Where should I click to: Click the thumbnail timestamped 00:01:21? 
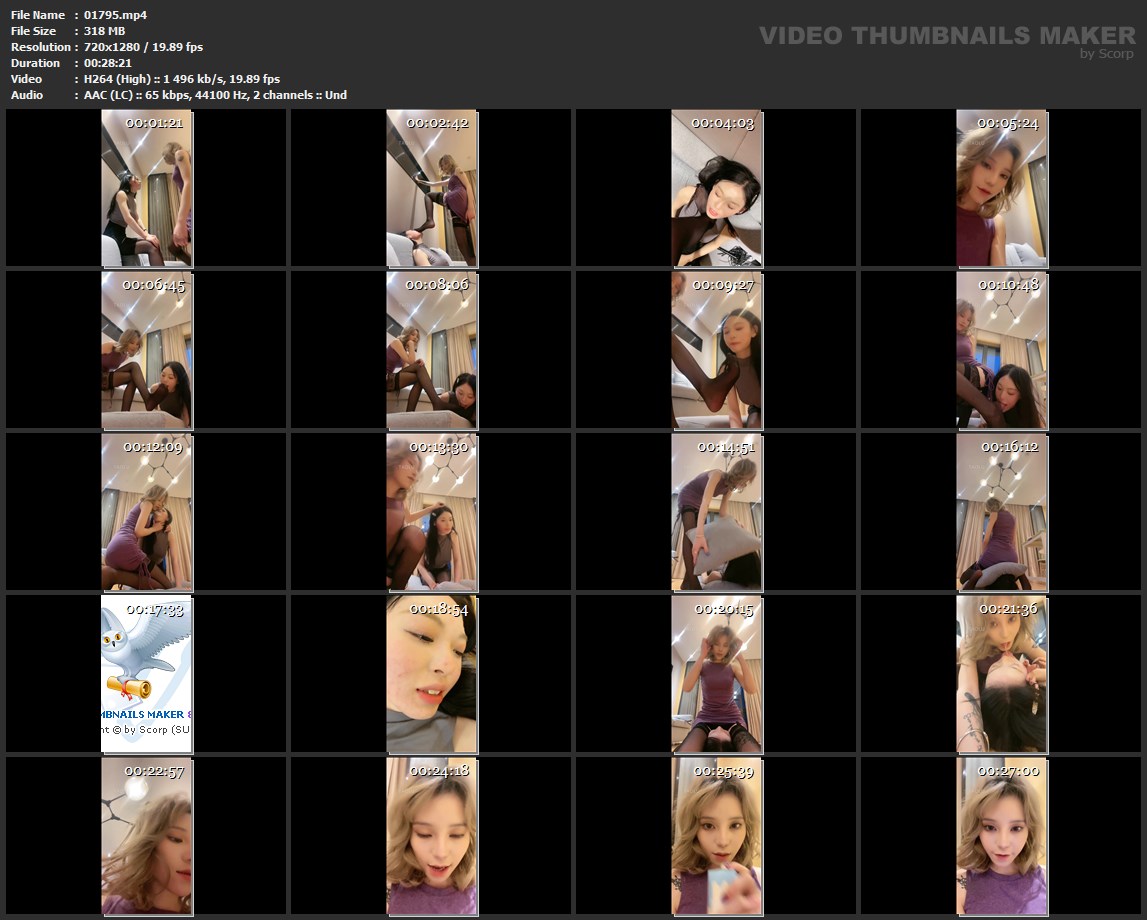pos(147,188)
